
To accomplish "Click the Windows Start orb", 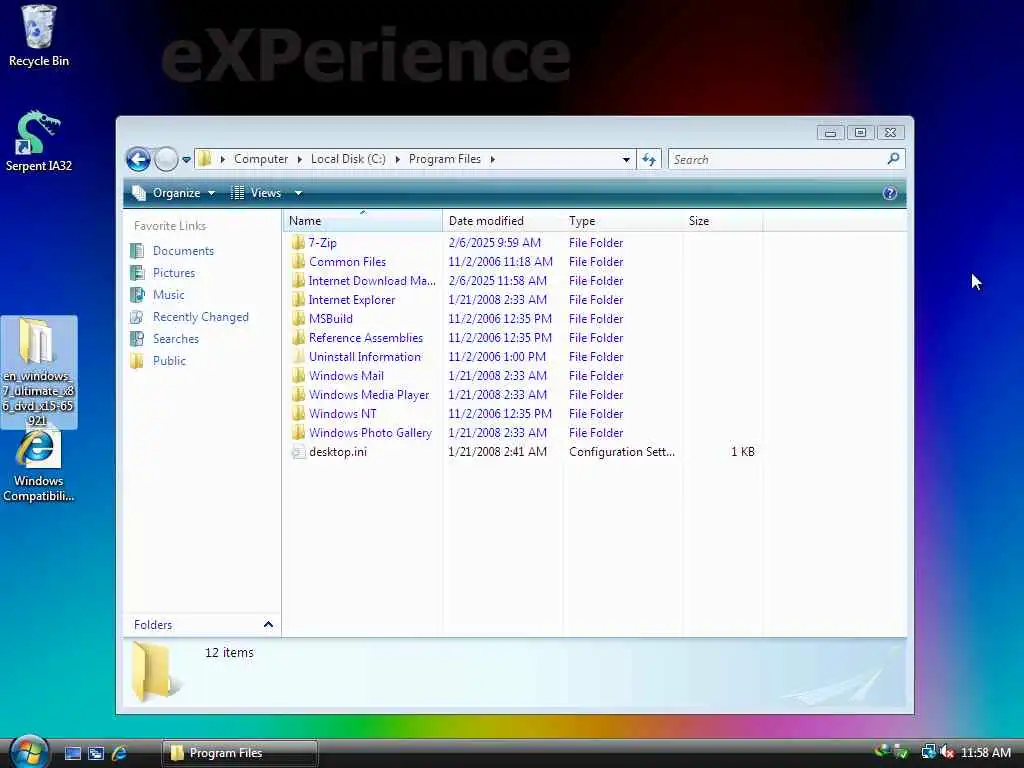I will [29, 752].
